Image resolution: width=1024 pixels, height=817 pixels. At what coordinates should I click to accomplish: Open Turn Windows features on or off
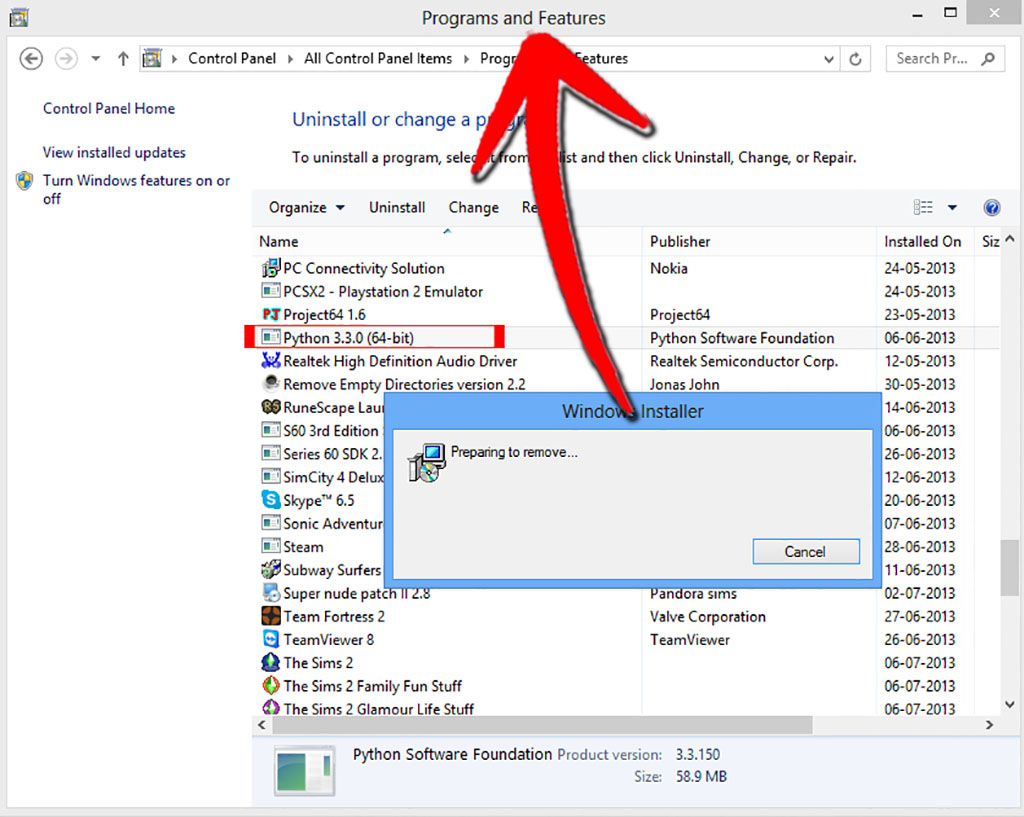(136, 189)
